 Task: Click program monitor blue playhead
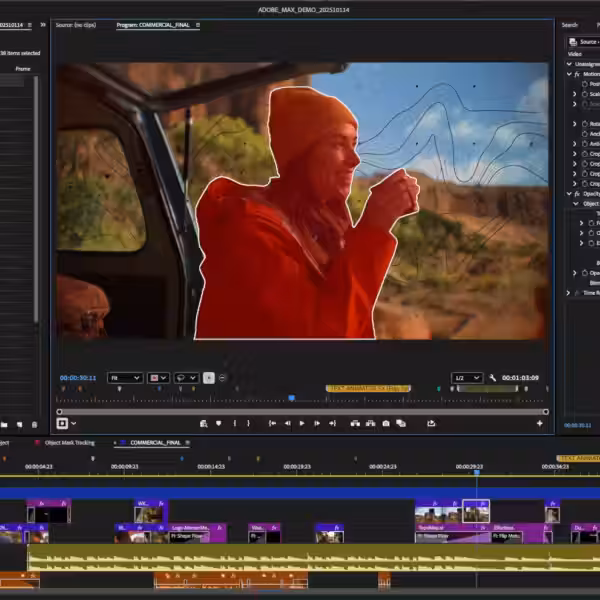[x=292, y=398]
